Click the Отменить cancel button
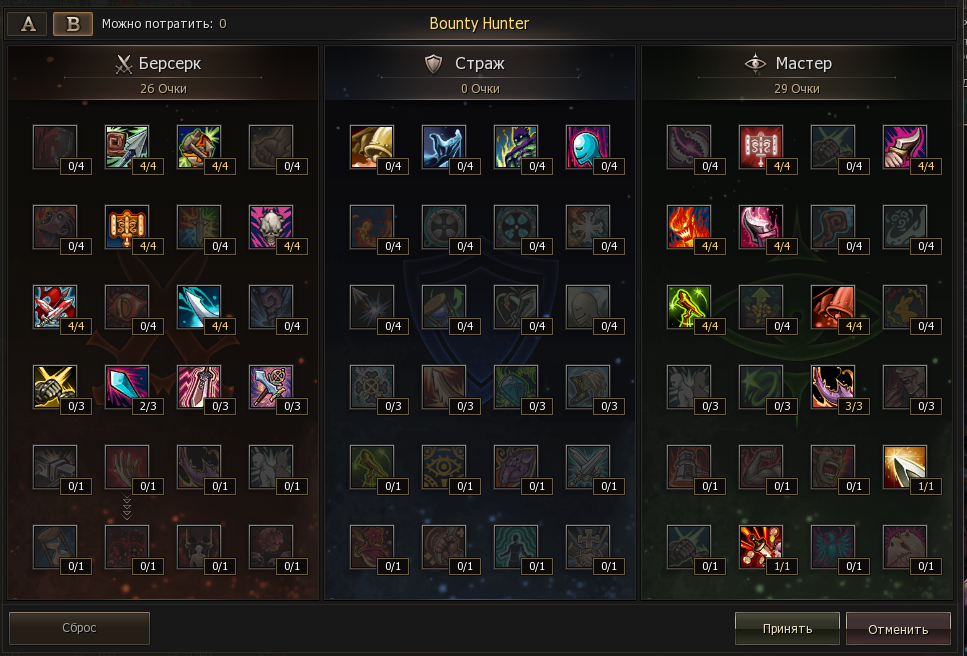Image resolution: width=967 pixels, height=656 pixels. (x=898, y=629)
